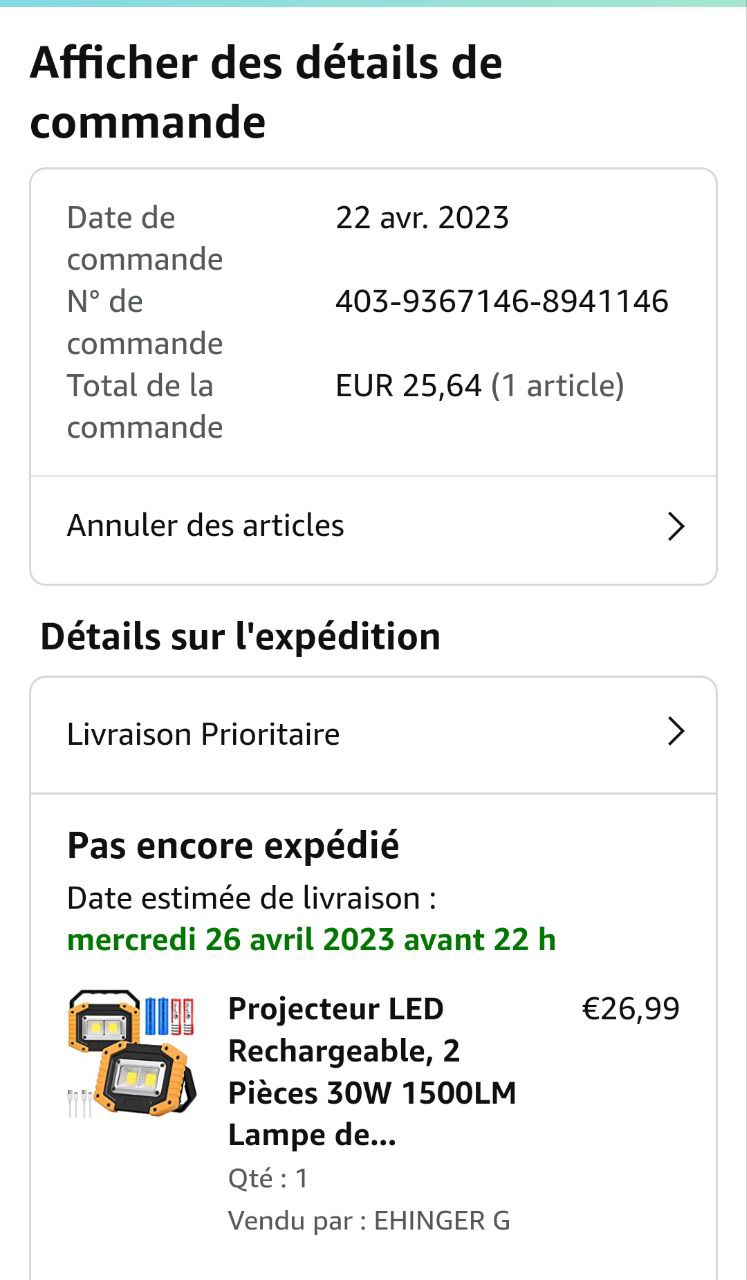
Task: Open the Livraison Prioritaire chevron arrow
Action: pos(676,733)
